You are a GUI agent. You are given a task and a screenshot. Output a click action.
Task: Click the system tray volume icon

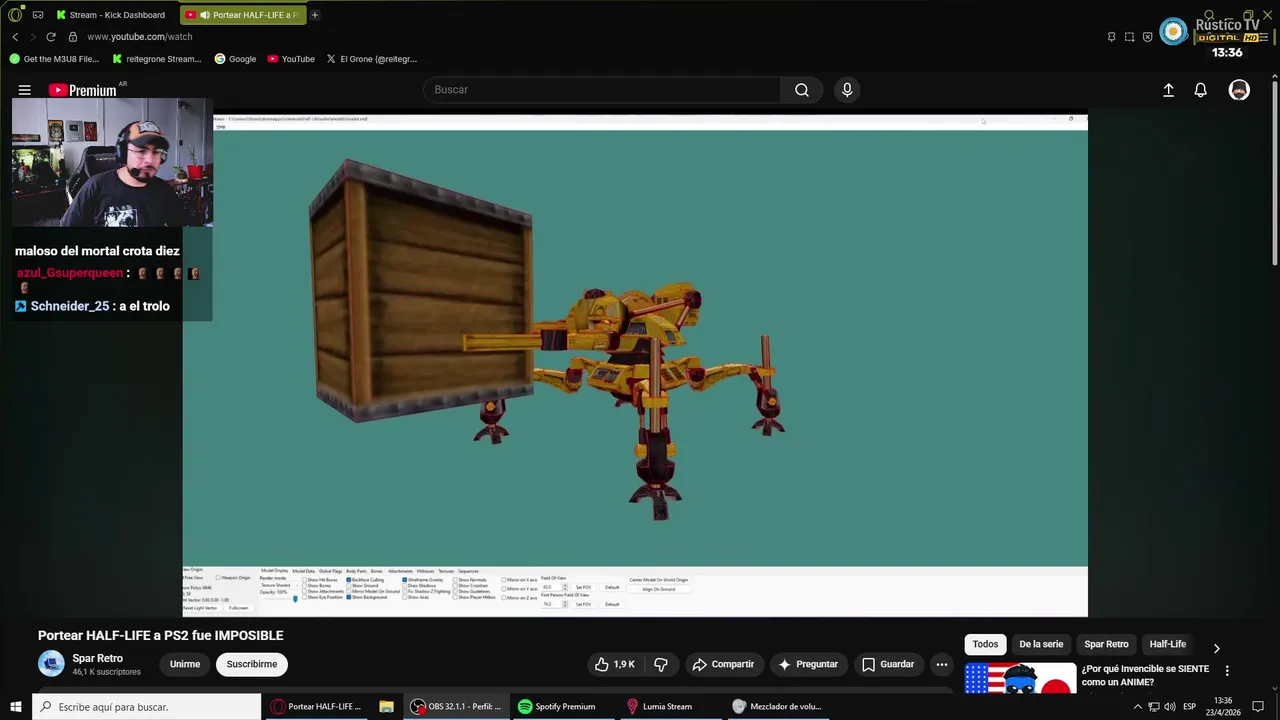coord(1170,706)
